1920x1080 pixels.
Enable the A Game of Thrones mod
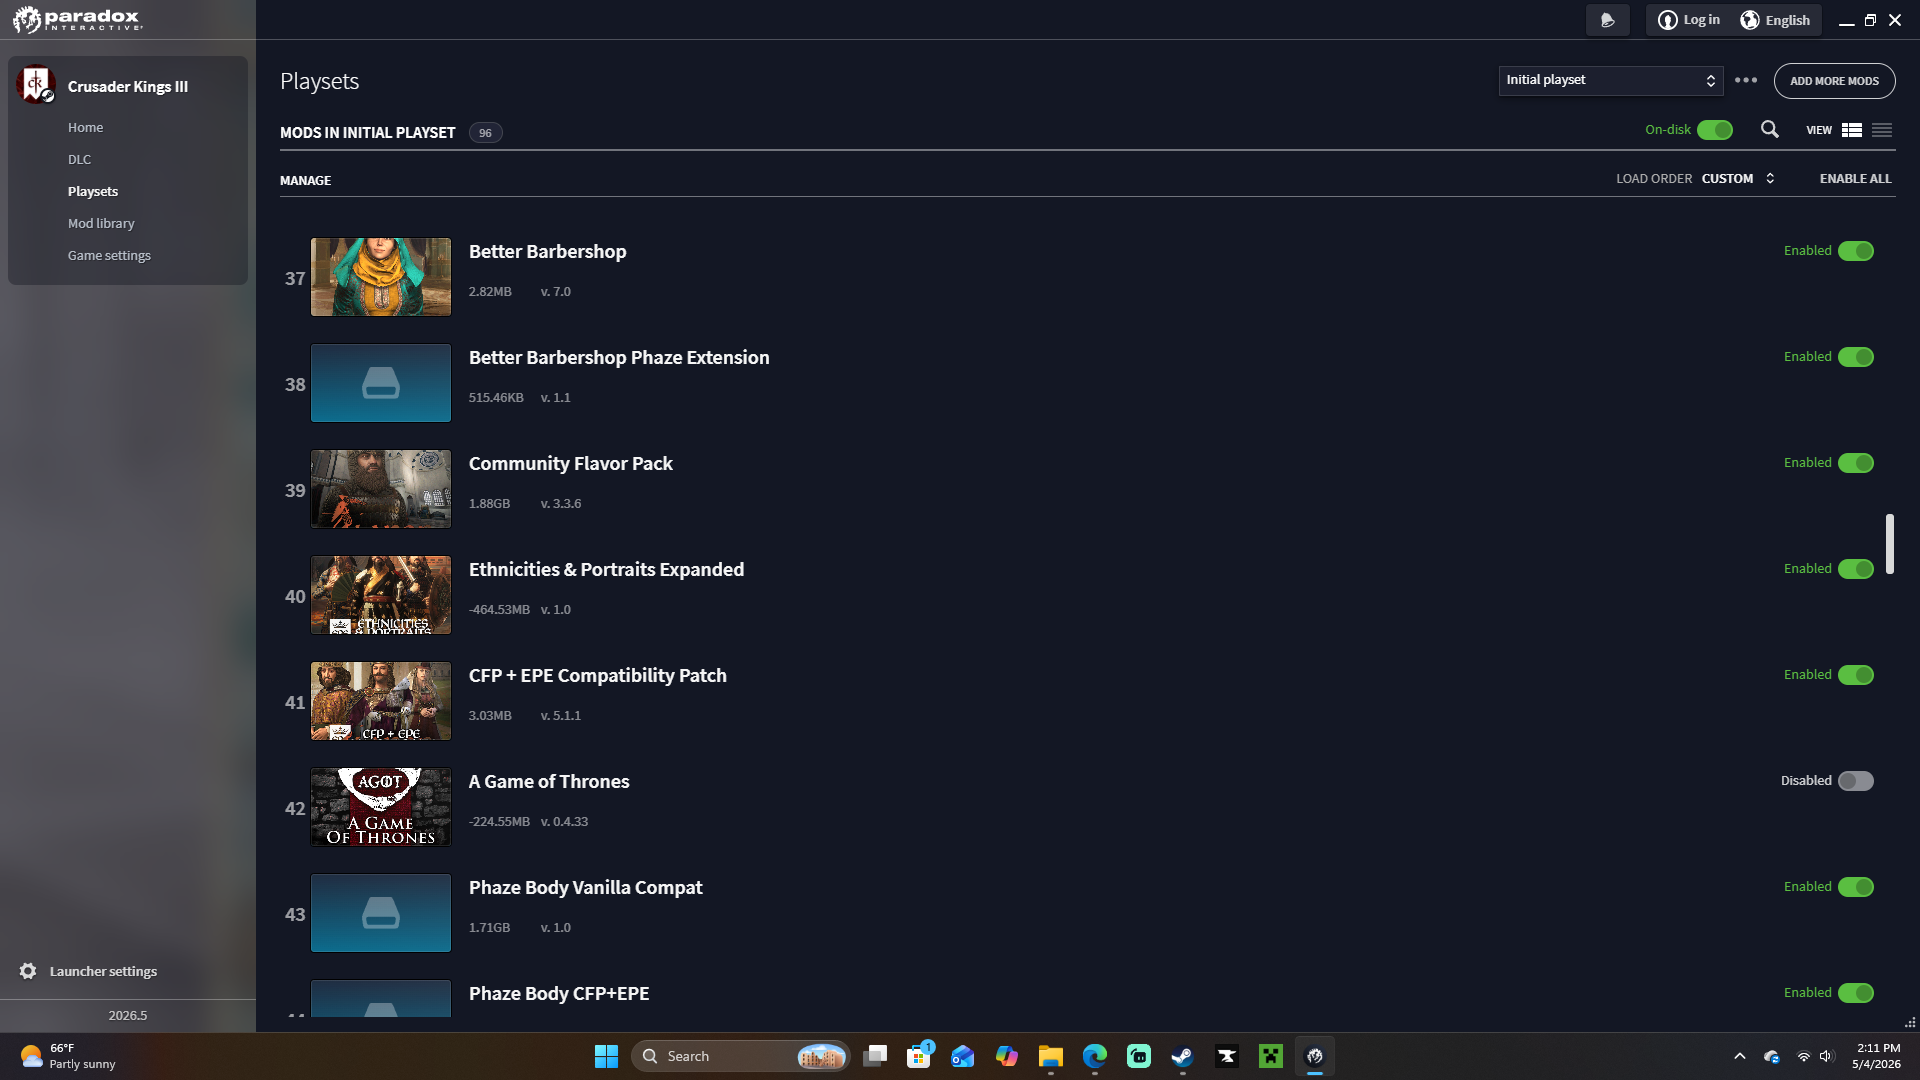pos(1856,781)
